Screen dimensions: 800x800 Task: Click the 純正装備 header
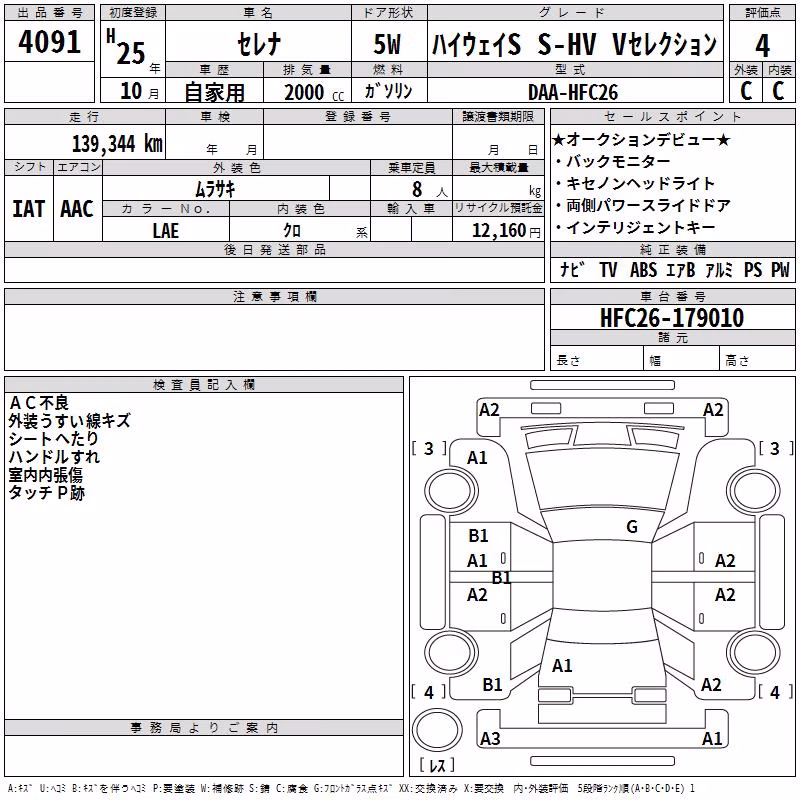(672, 249)
